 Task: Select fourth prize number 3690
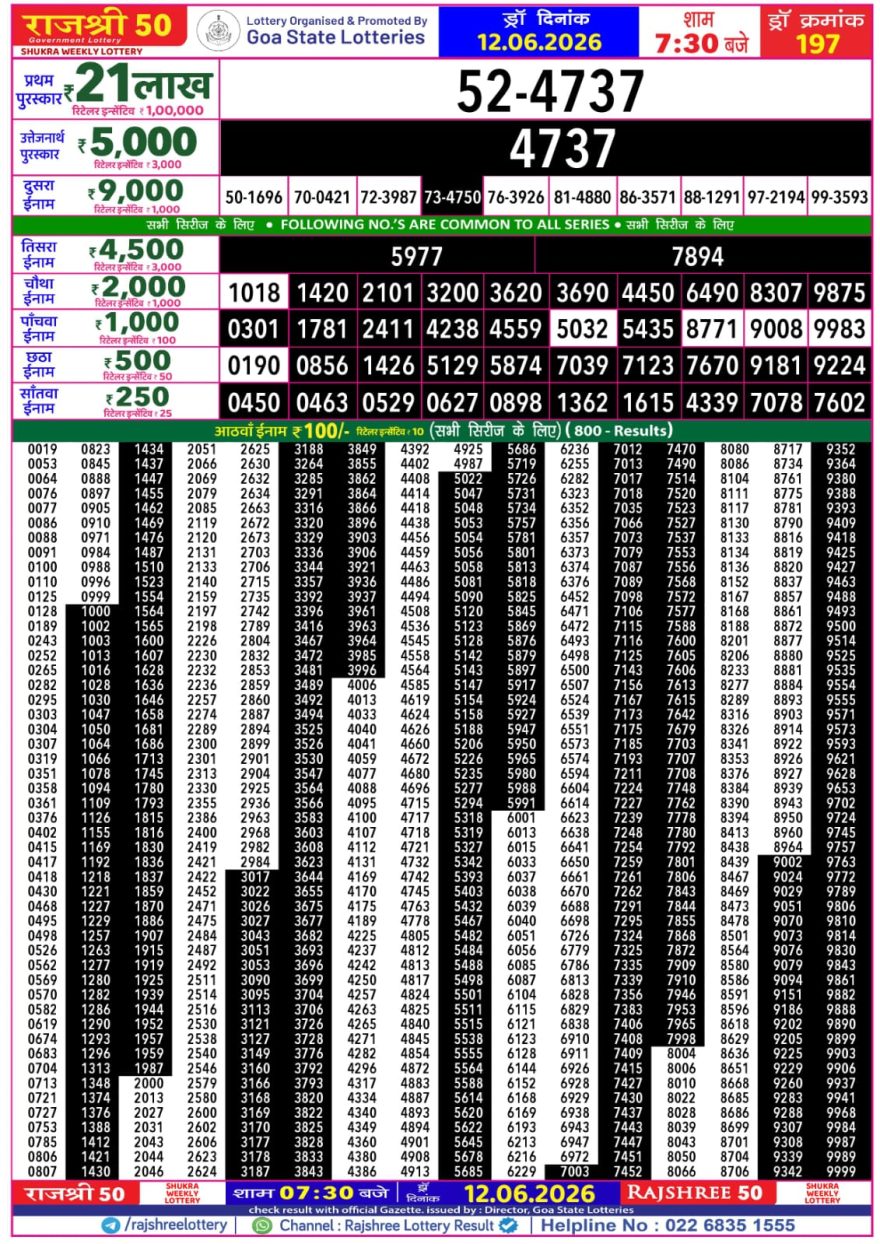click(x=582, y=293)
